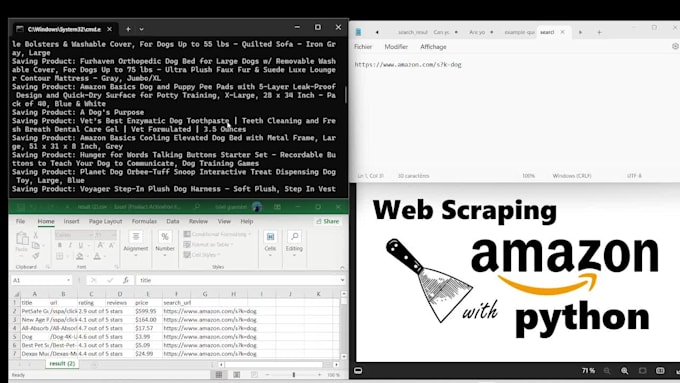This screenshot has height=383, width=680.
Task: Open Cell Styles dropdown
Action: 202,255
